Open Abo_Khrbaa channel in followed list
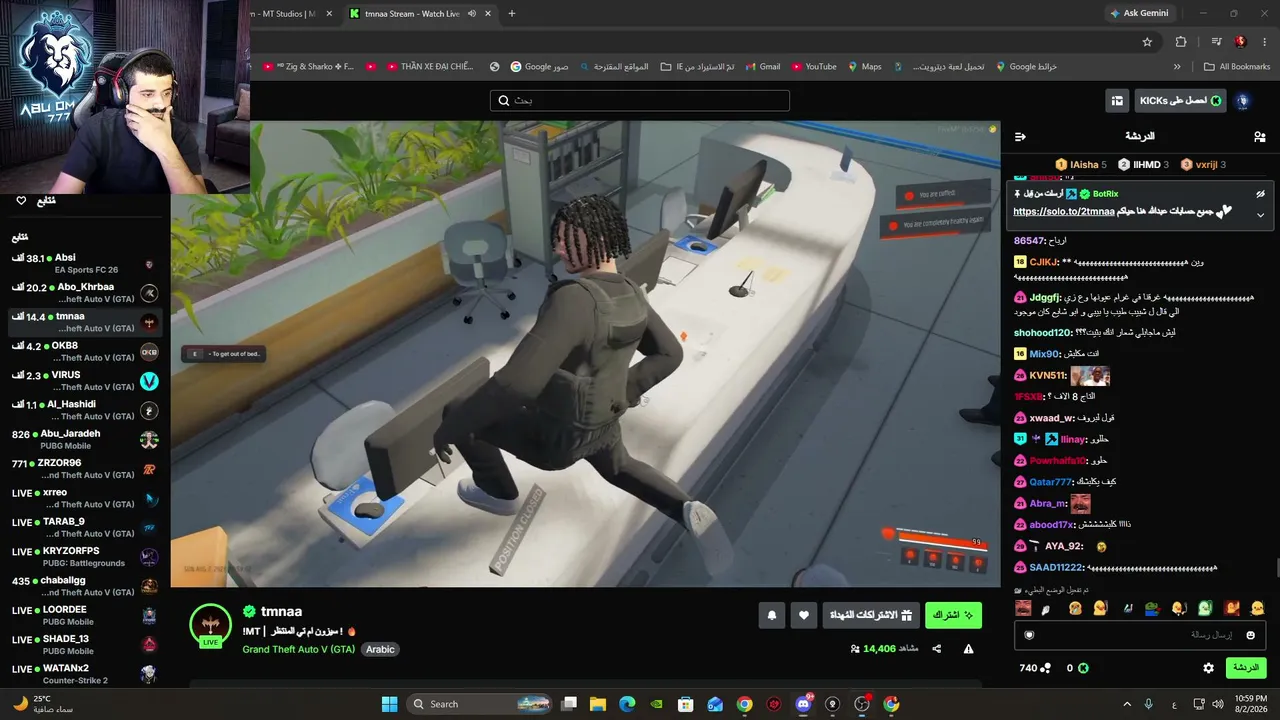Image resolution: width=1280 pixels, height=720 pixels. pos(85,293)
